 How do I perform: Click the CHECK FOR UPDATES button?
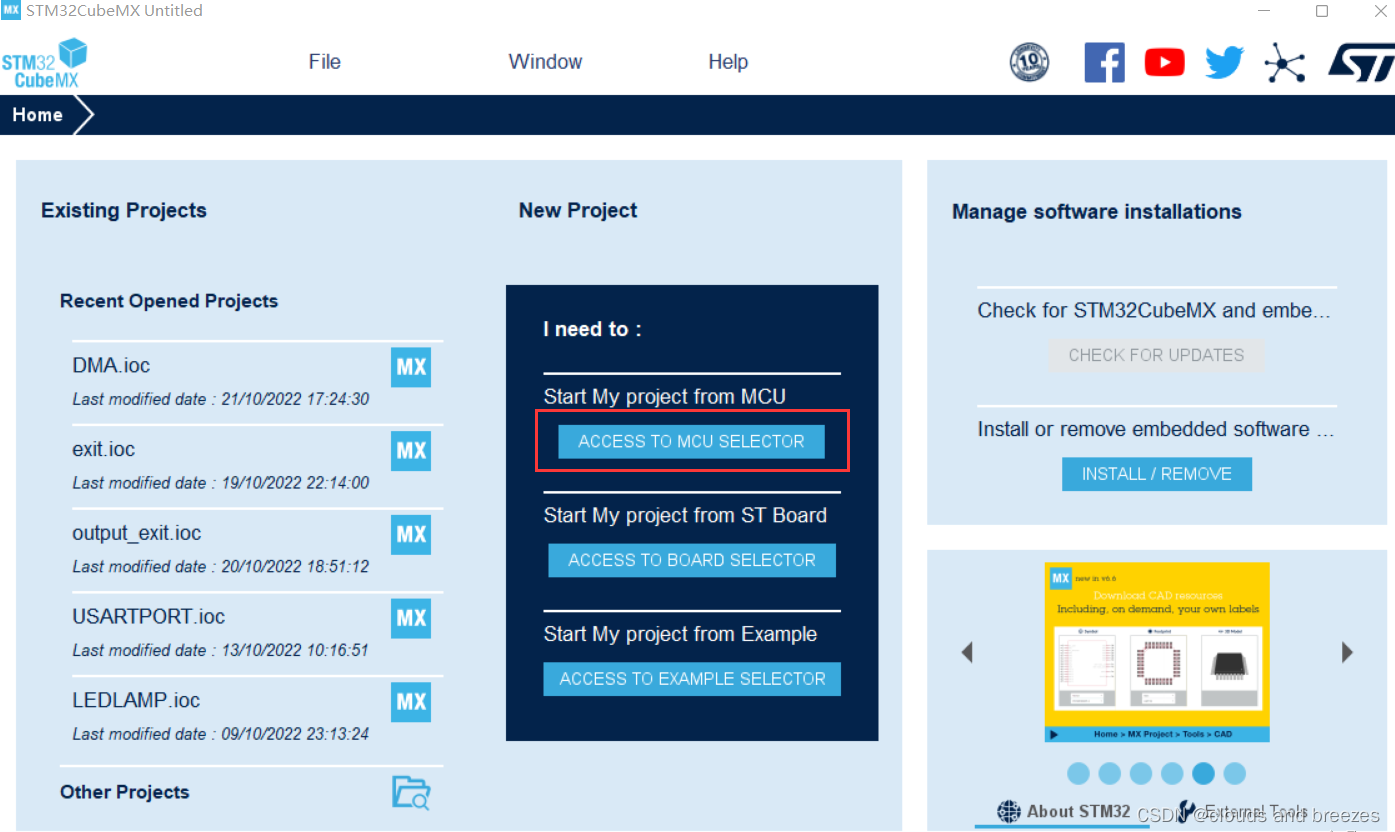coord(1156,355)
